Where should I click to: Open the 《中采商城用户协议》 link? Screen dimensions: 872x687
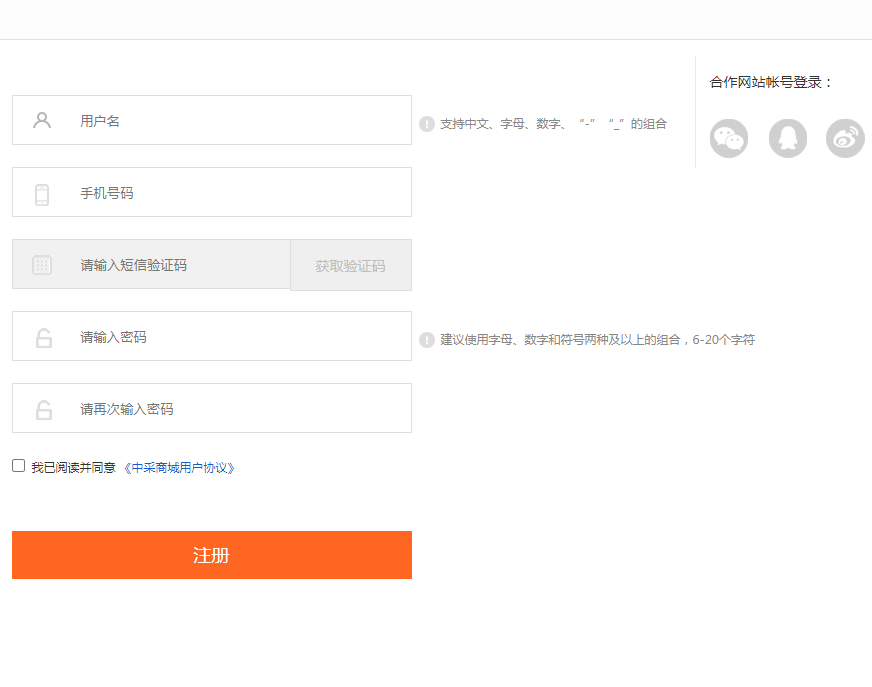[180, 467]
